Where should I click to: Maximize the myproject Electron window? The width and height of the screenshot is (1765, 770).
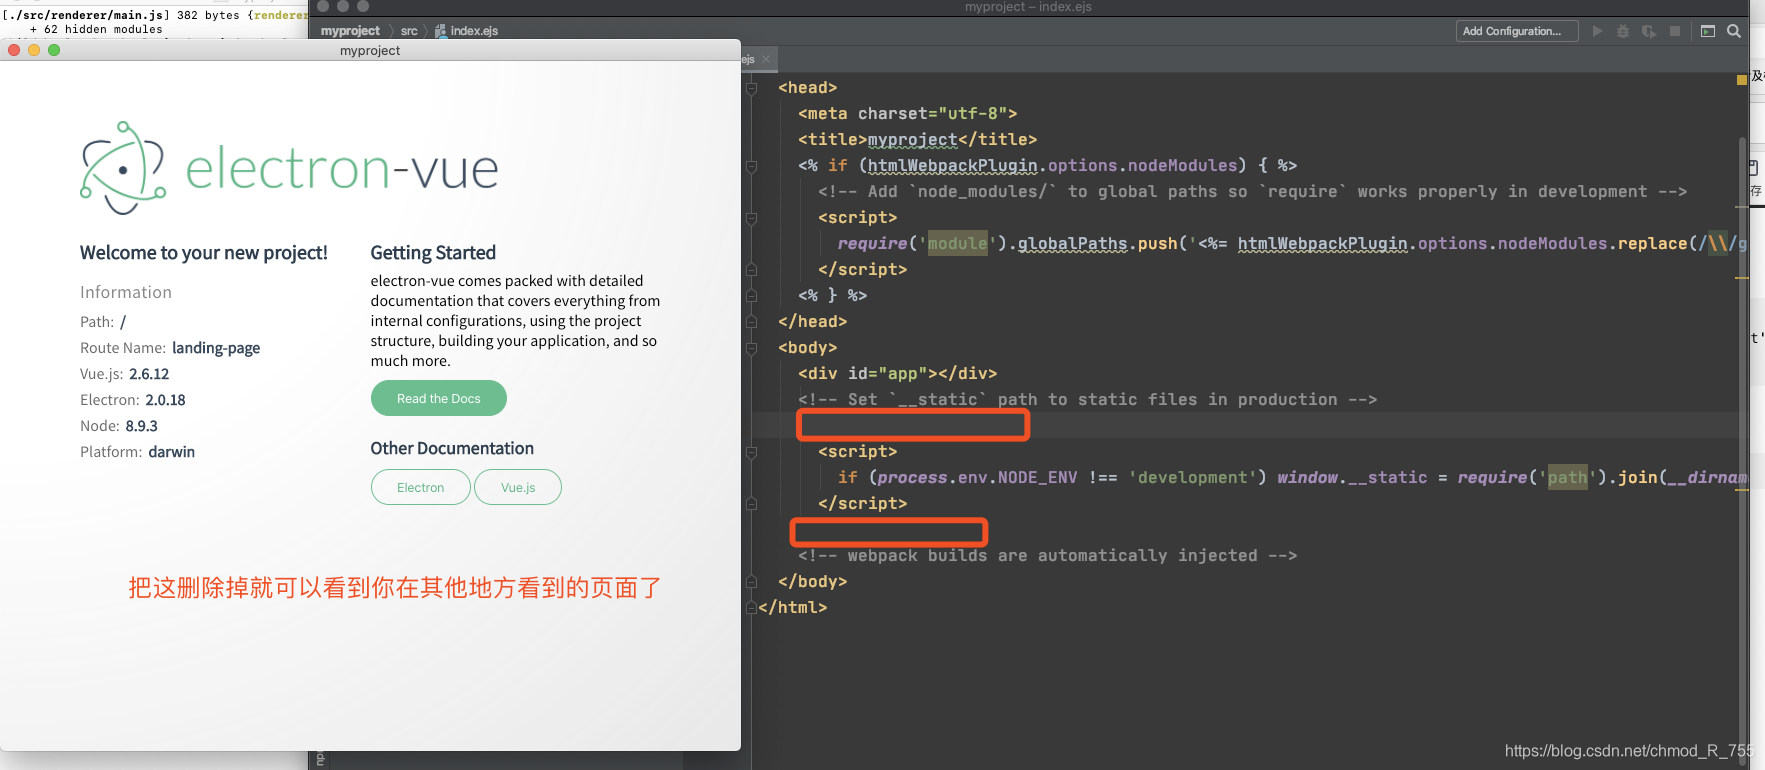[x=54, y=50]
